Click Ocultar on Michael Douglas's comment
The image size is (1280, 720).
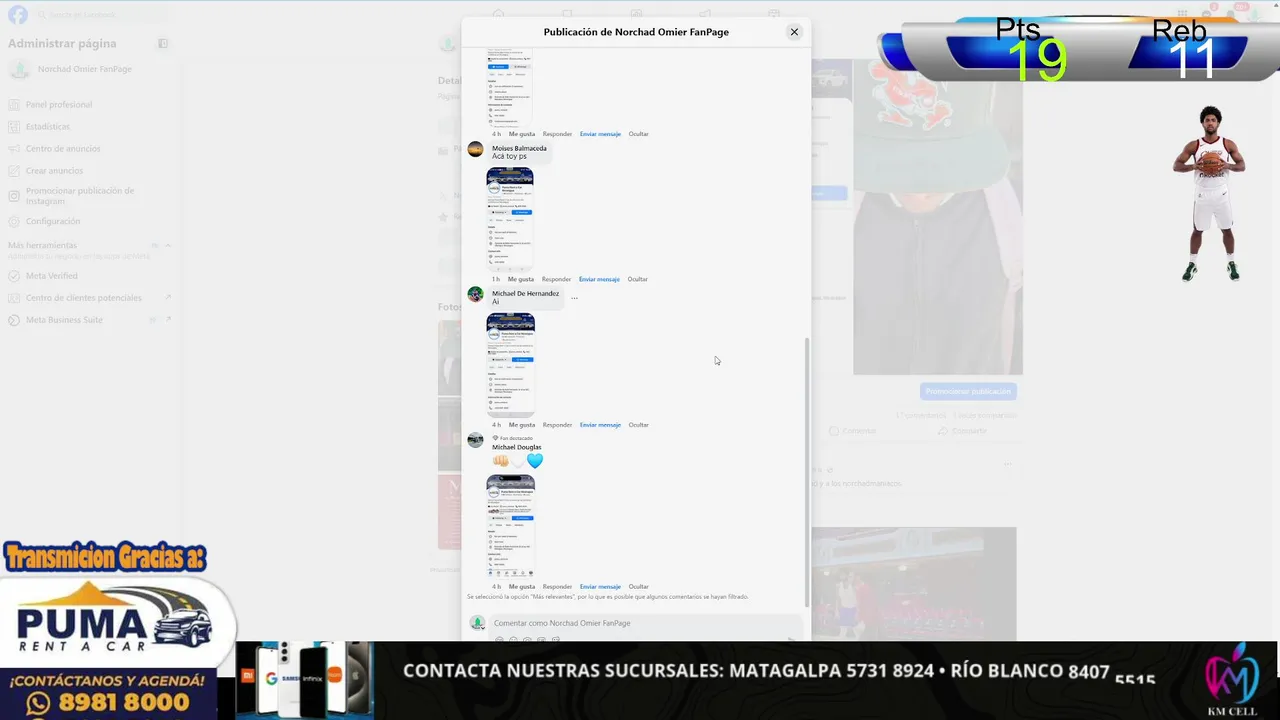coord(639,586)
